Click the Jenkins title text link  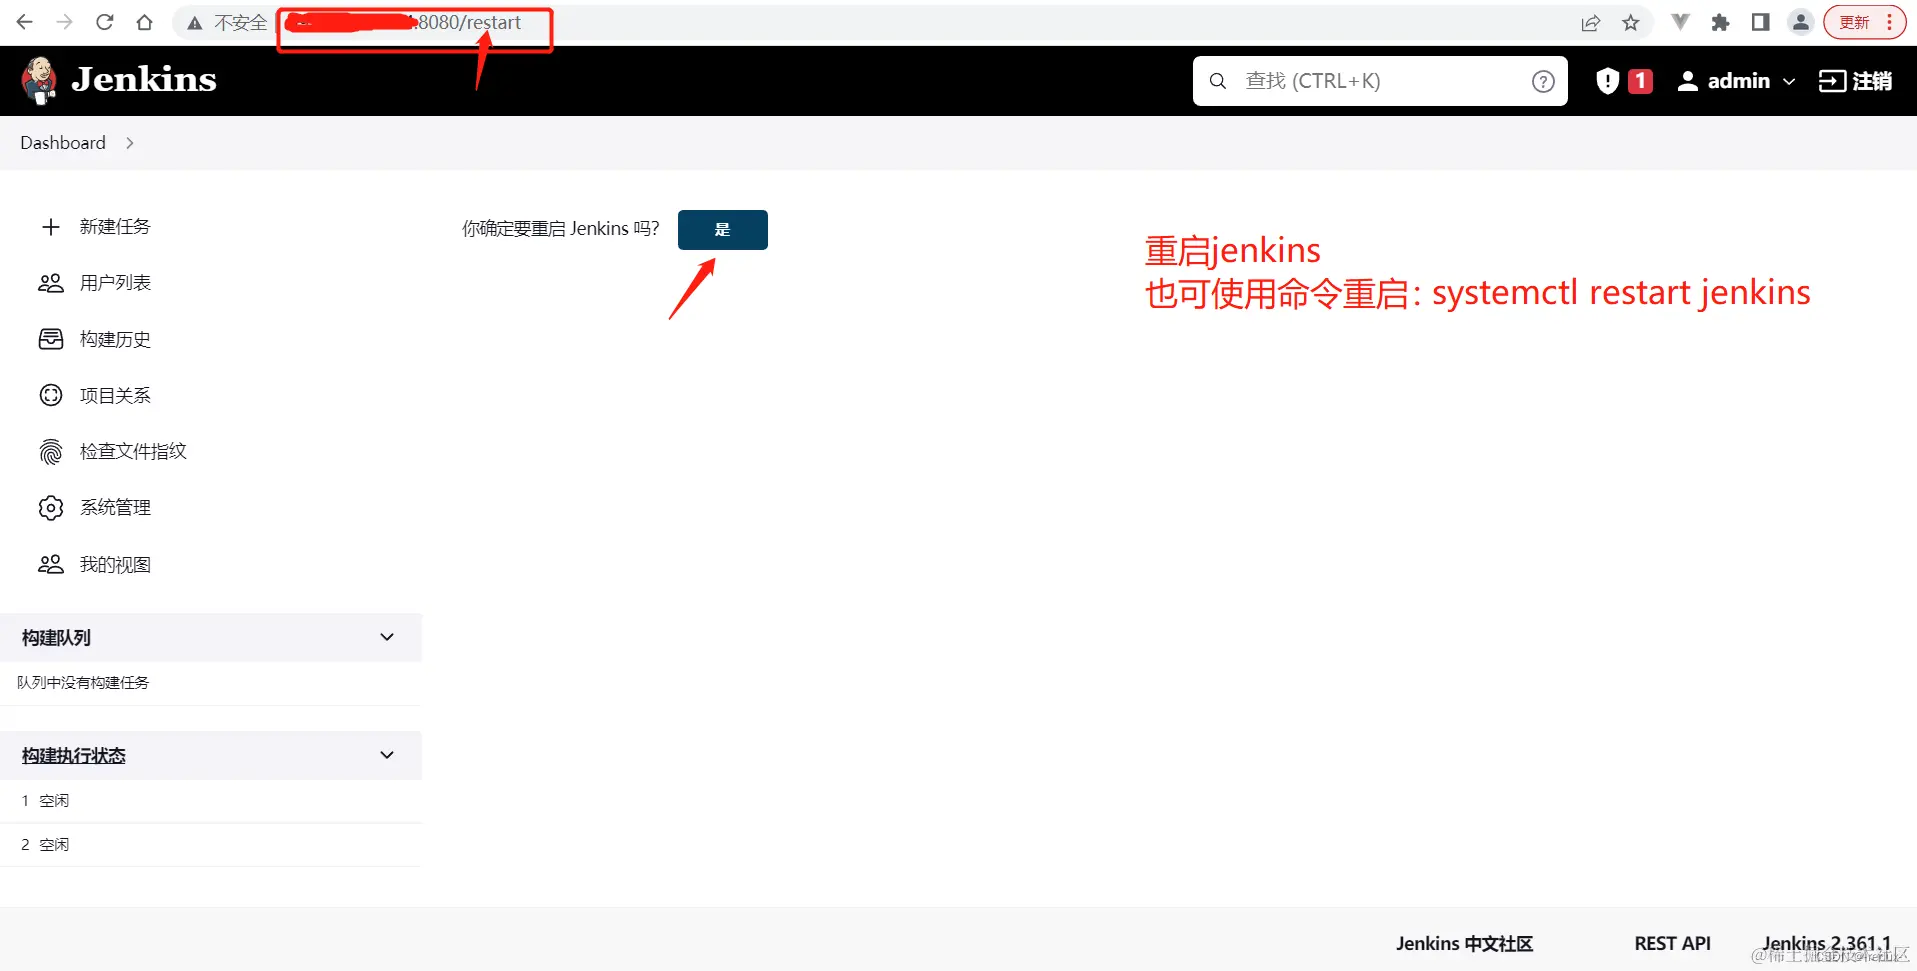pos(144,80)
